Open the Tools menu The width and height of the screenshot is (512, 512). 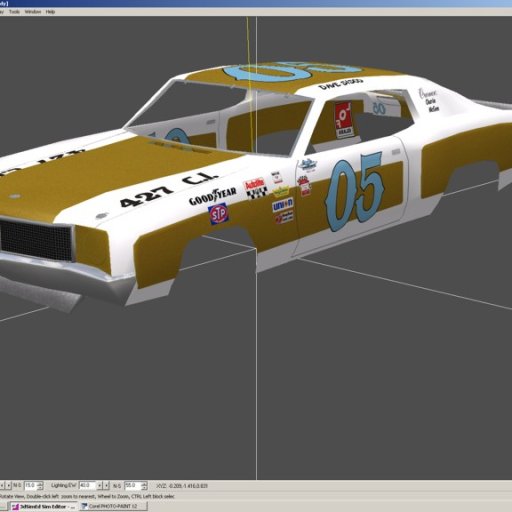pos(14,12)
